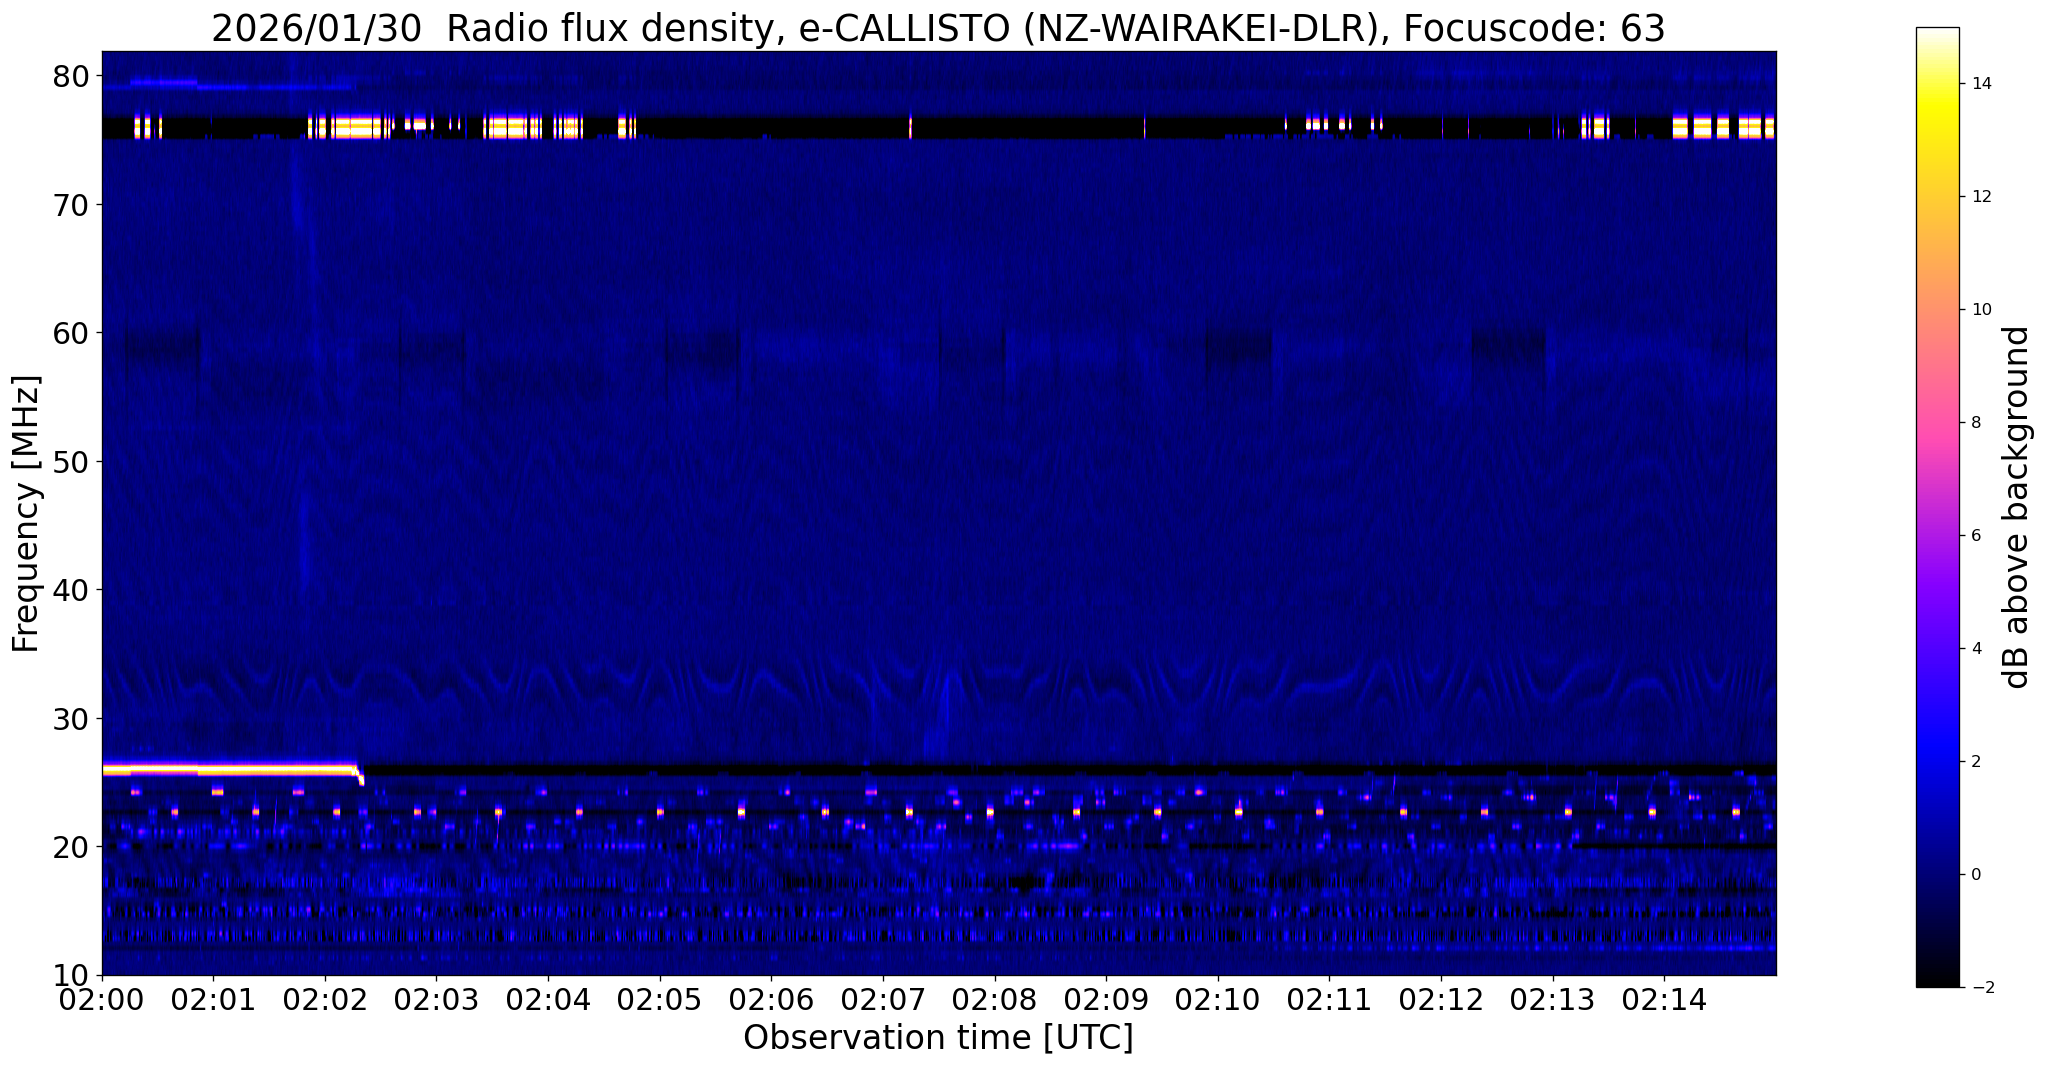
Task: Click the colorbar tick value 12
Action: [x=1980, y=197]
